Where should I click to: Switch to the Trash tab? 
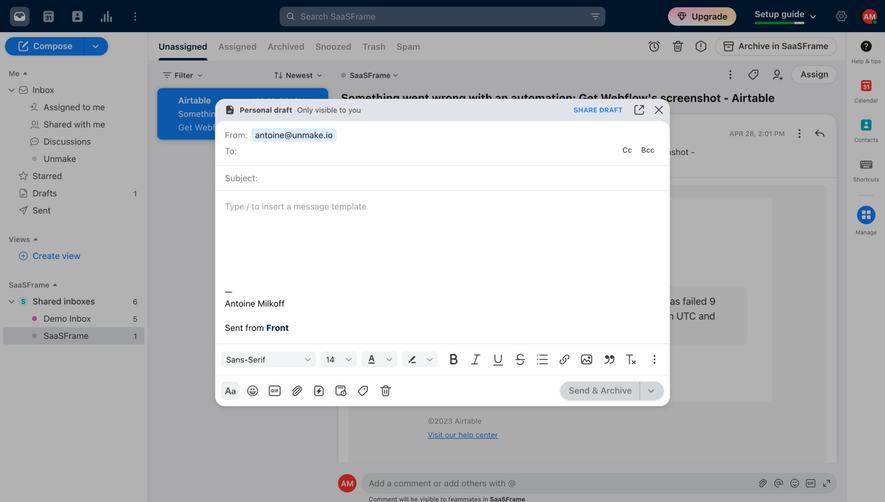click(x=374, y=47)
